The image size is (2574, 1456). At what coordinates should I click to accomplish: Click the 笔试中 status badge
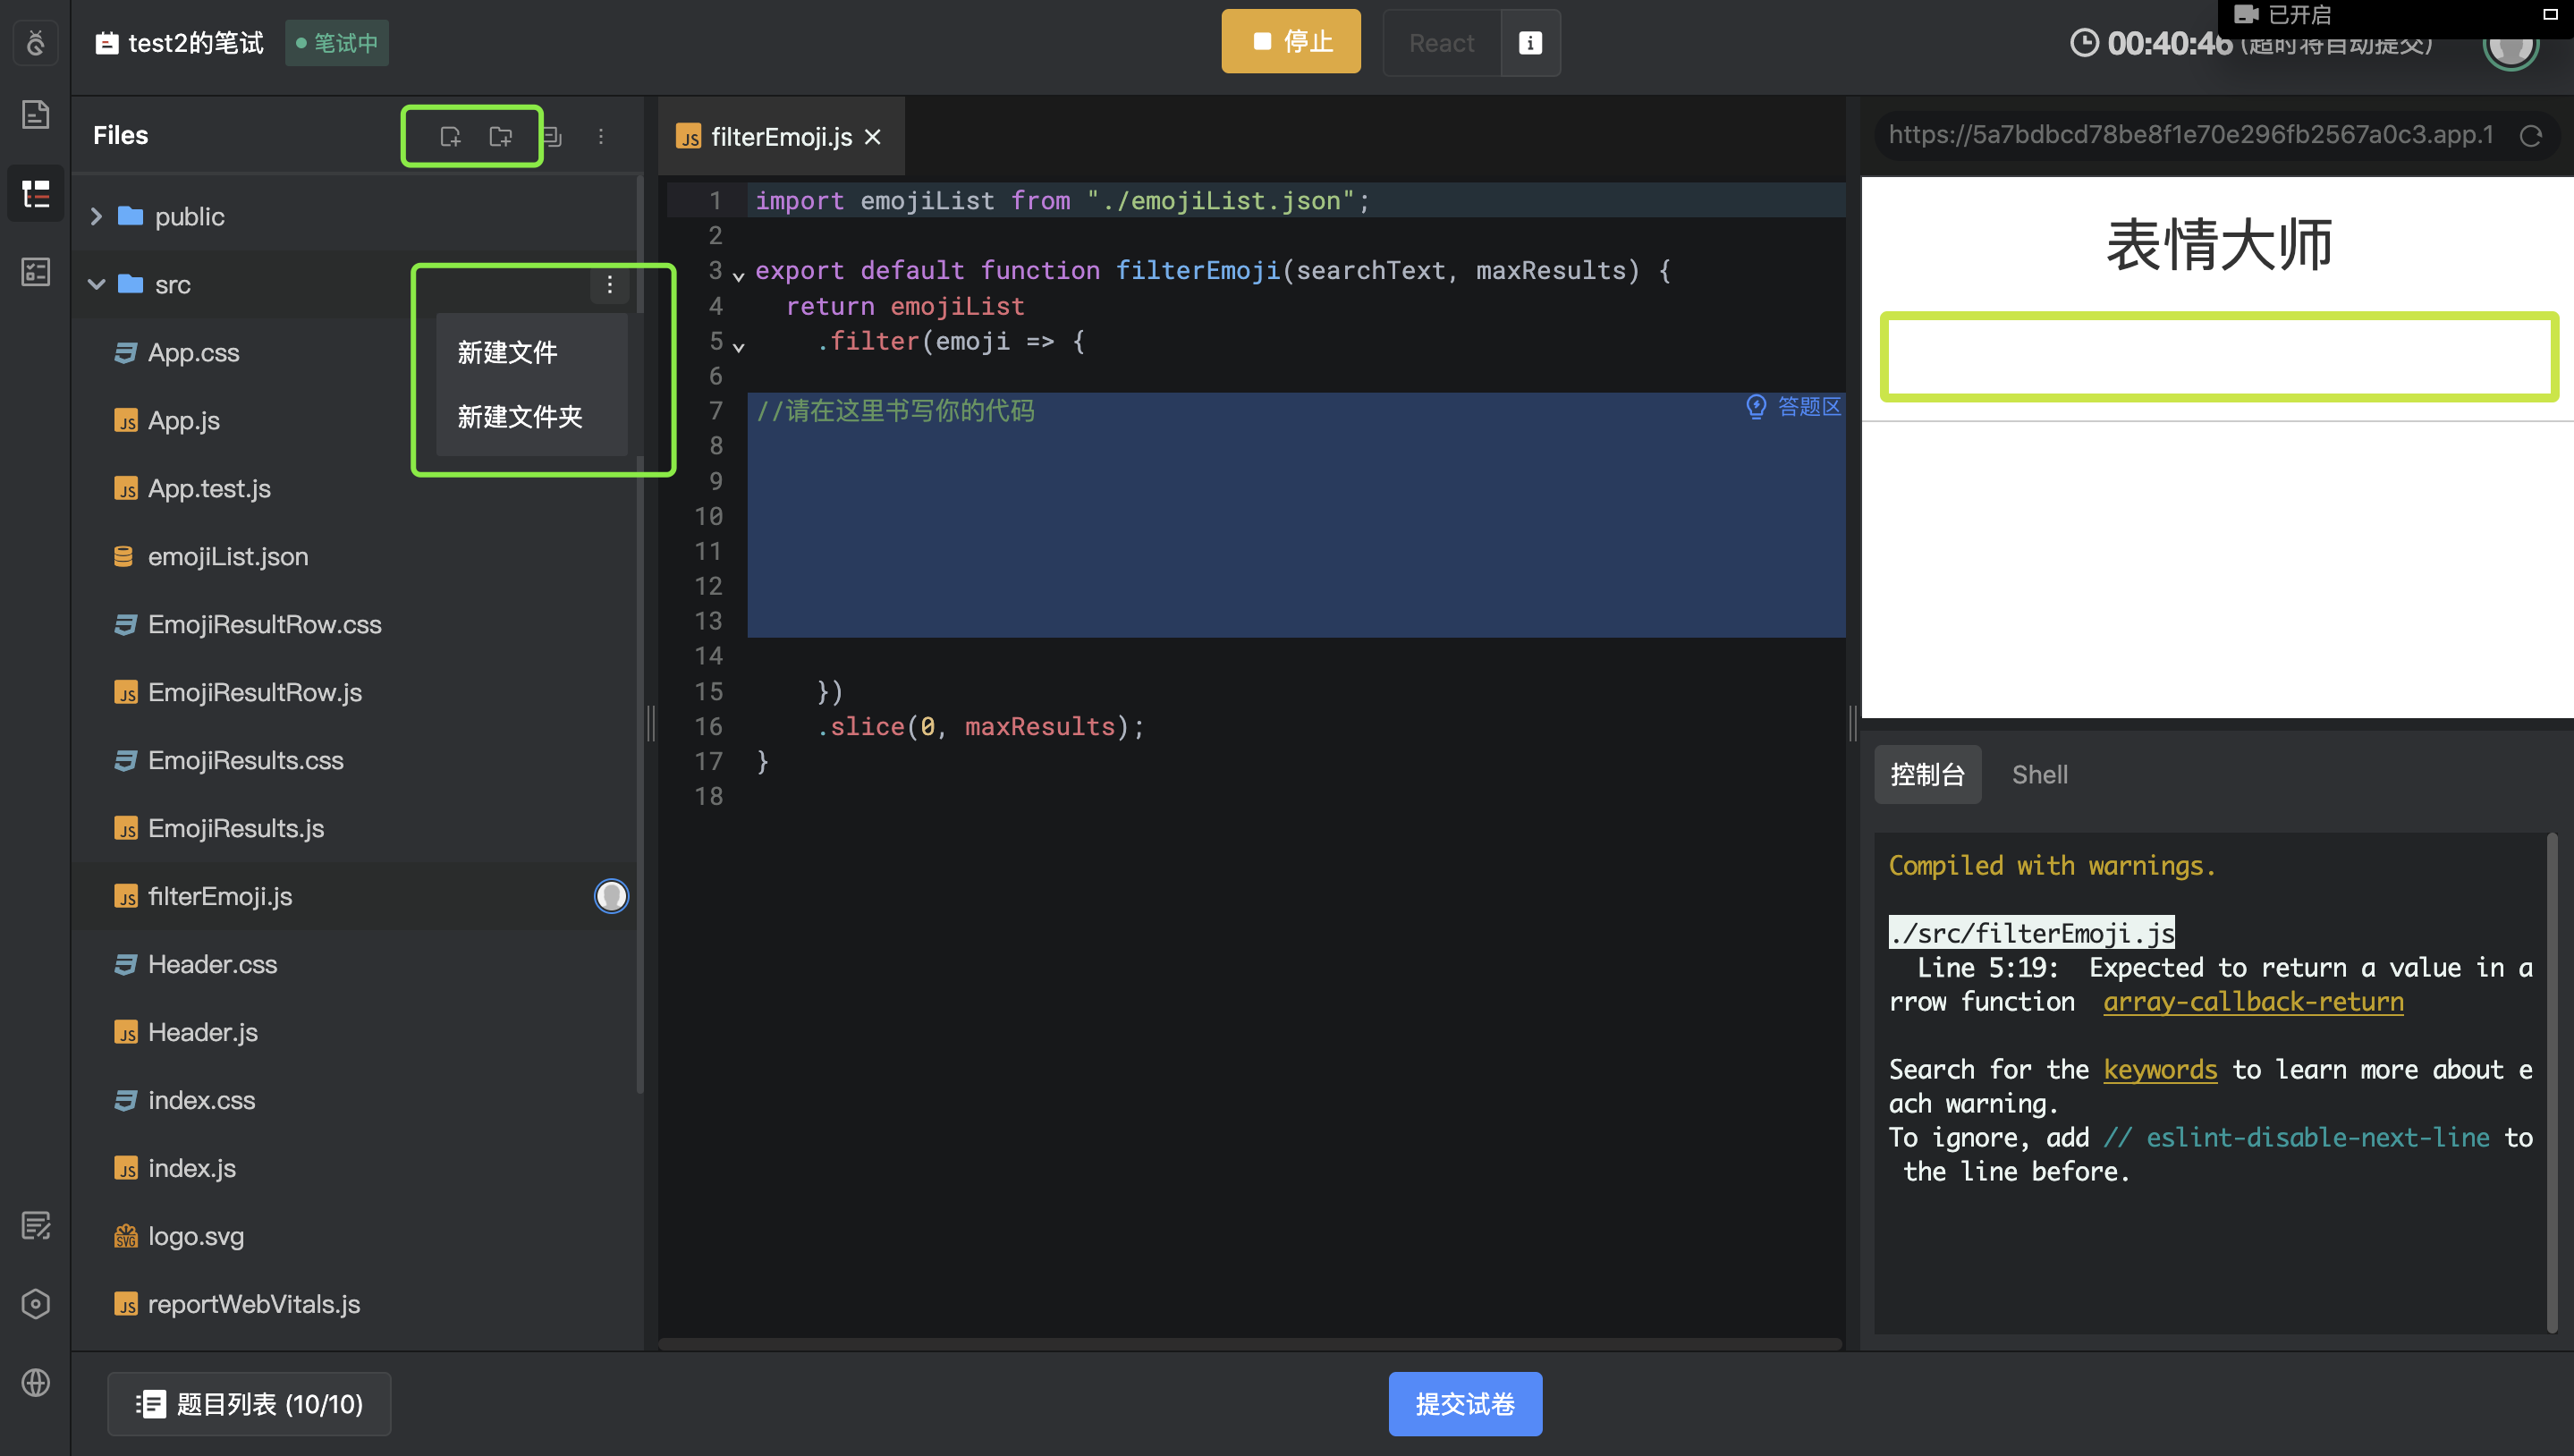(337, 43)
